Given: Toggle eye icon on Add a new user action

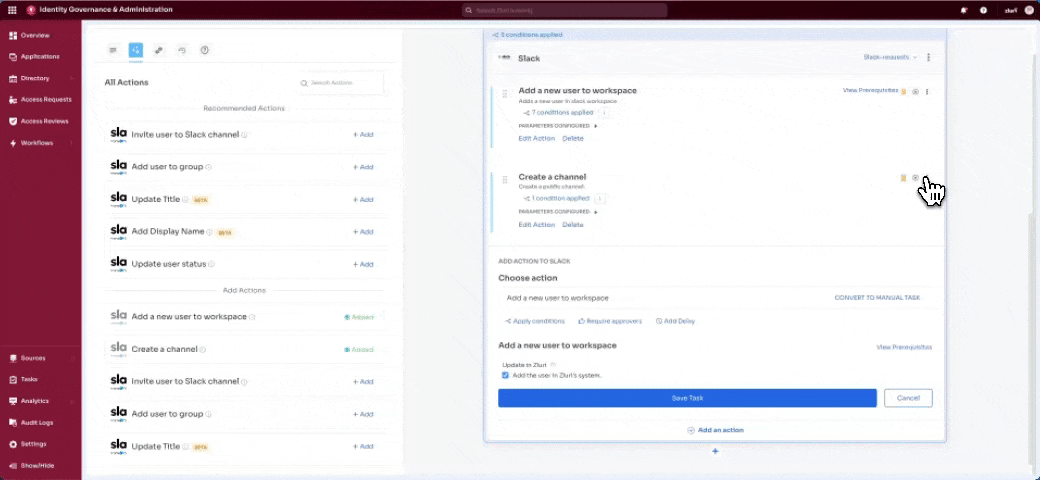Looking at the screenshot, I should 915,91.
